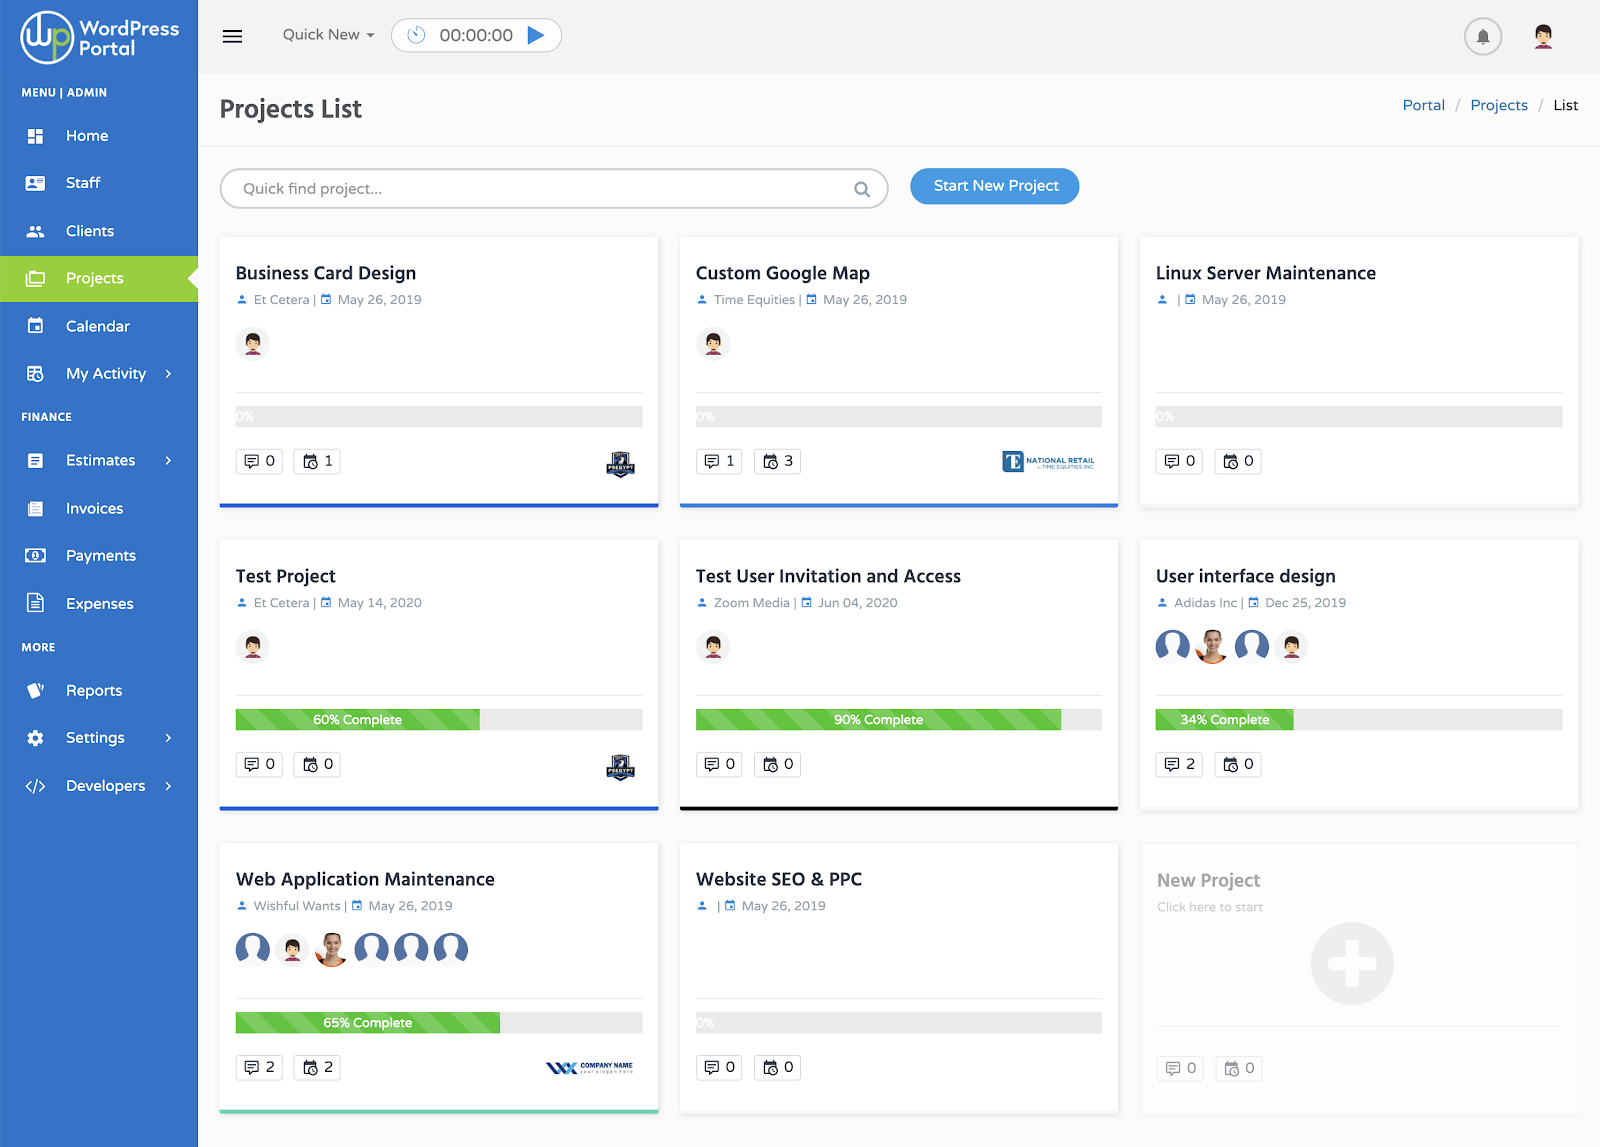
Task: Open user profile avatar in header
Action: (x=1543, y=37)
